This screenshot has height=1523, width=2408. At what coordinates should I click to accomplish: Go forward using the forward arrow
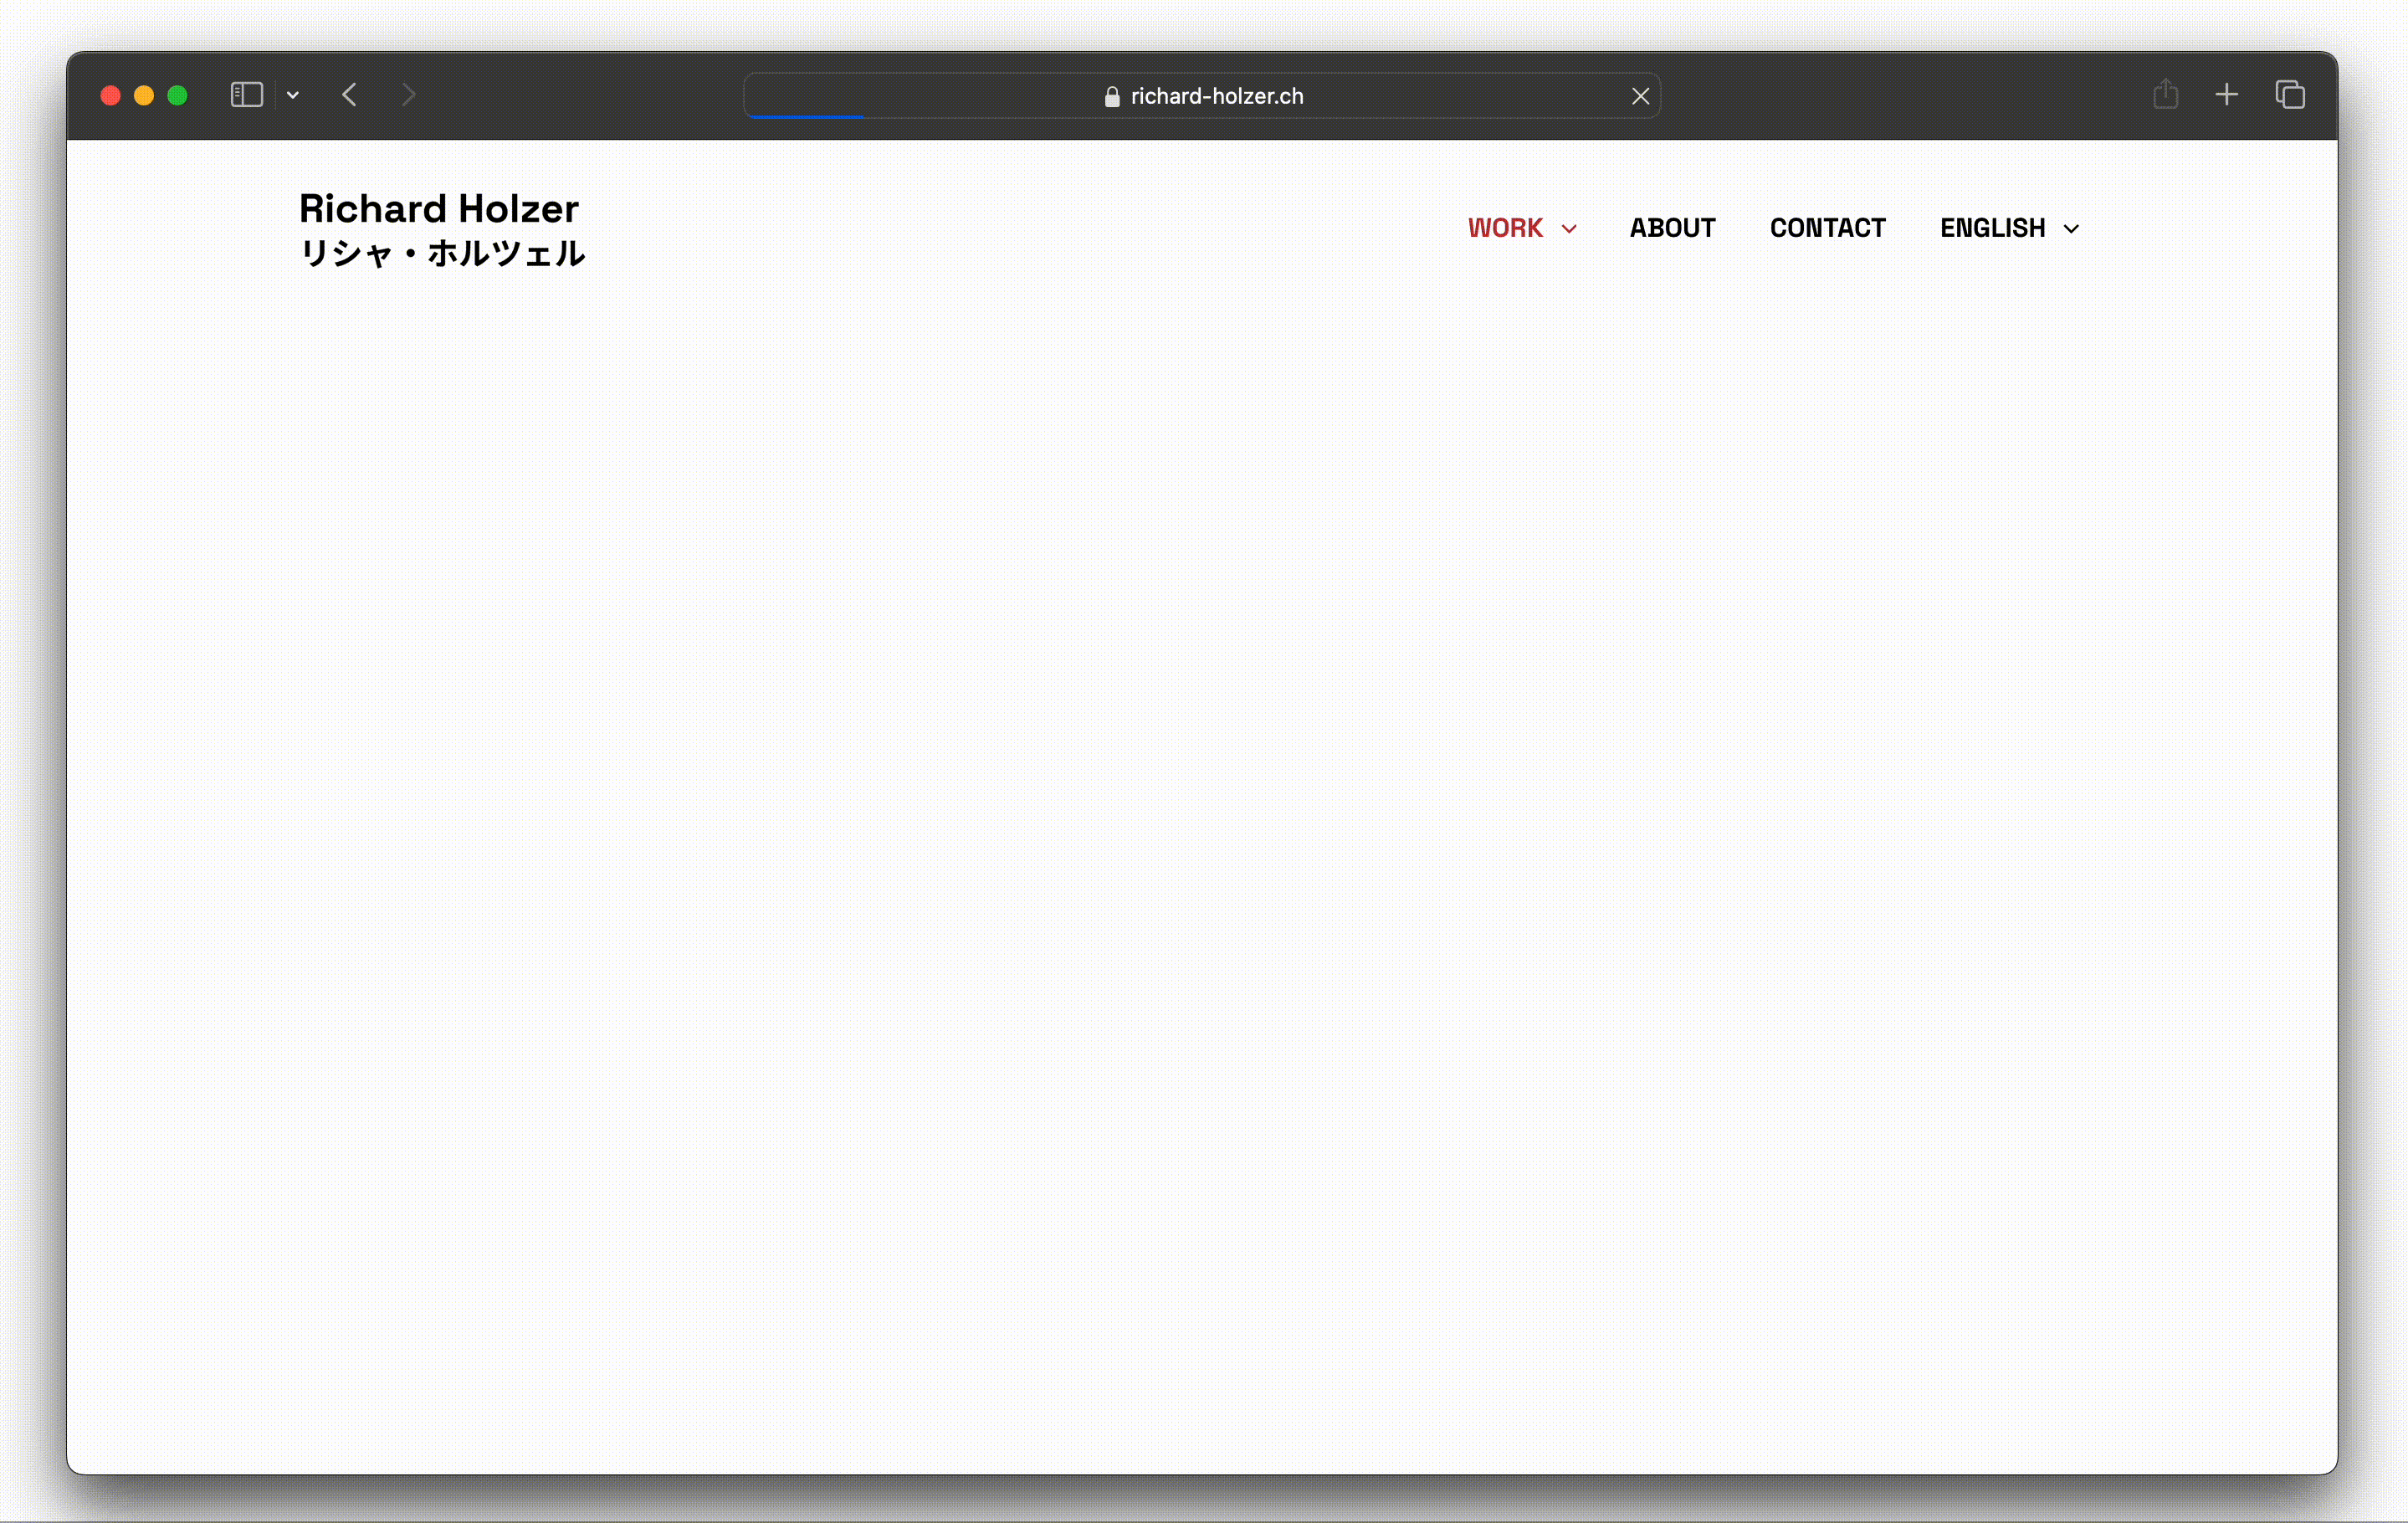tap(408, 95)
